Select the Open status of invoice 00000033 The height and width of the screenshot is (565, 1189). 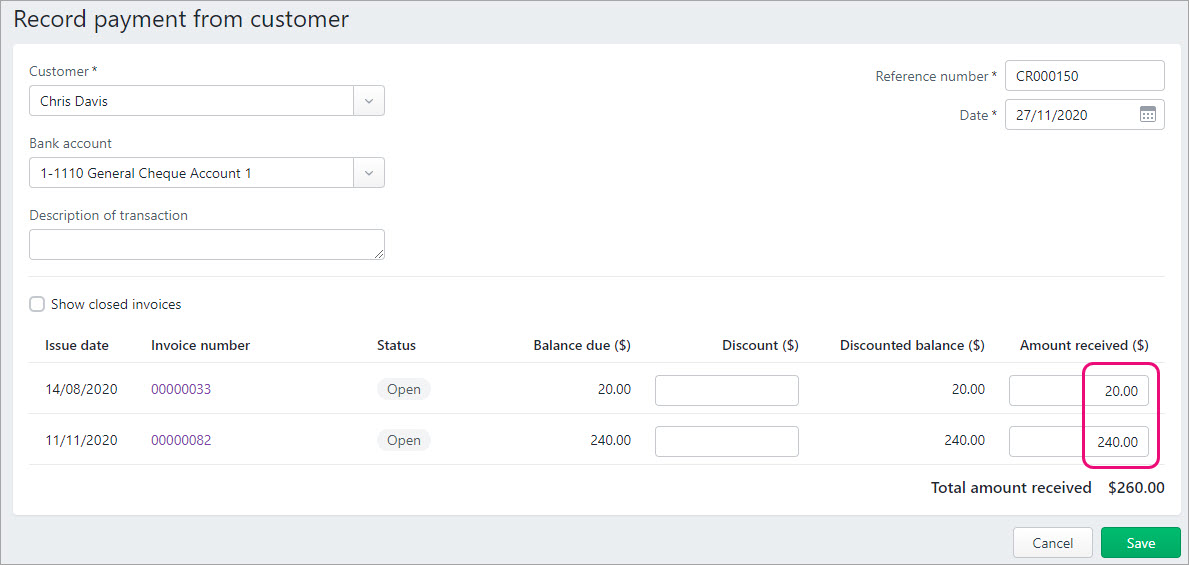[x=403, y=389]
